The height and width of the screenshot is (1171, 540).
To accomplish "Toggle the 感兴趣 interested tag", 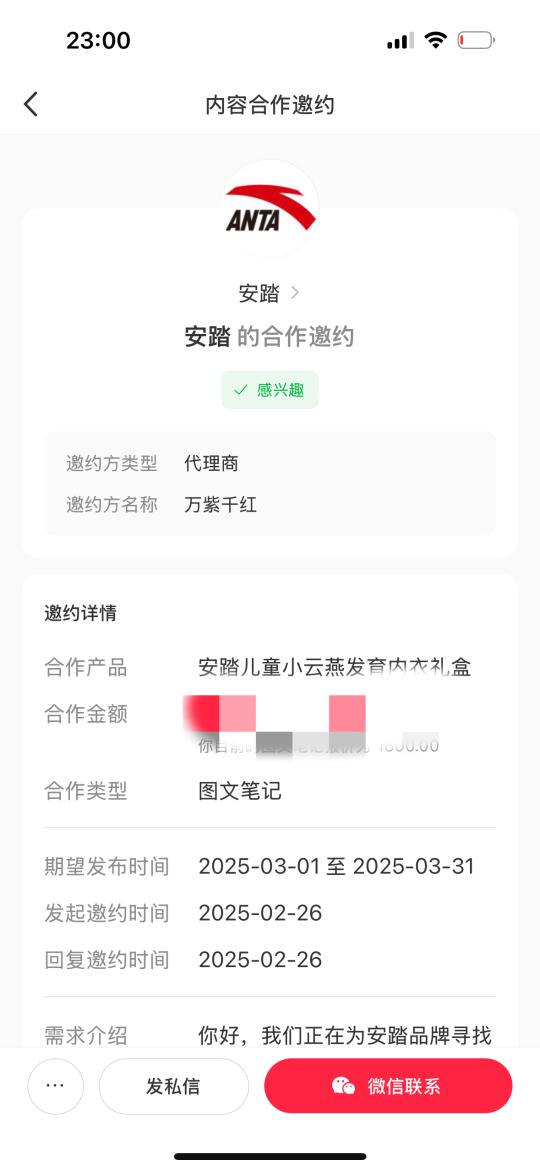I will pos(270,390).
